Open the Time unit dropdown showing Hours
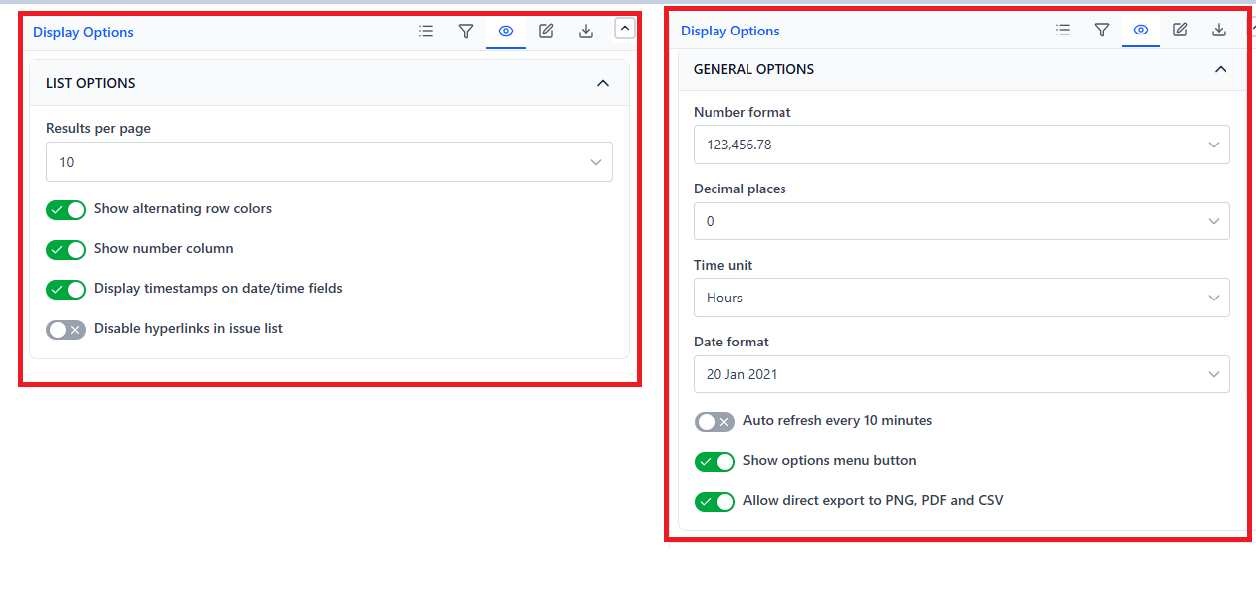This screenshot has width=1256, height=594. coord(962,298)
